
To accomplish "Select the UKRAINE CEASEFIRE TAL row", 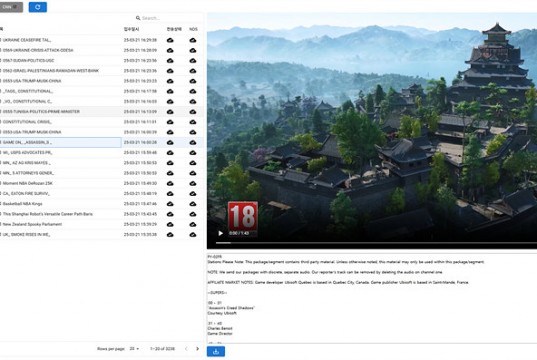I will tap(102, 40).
